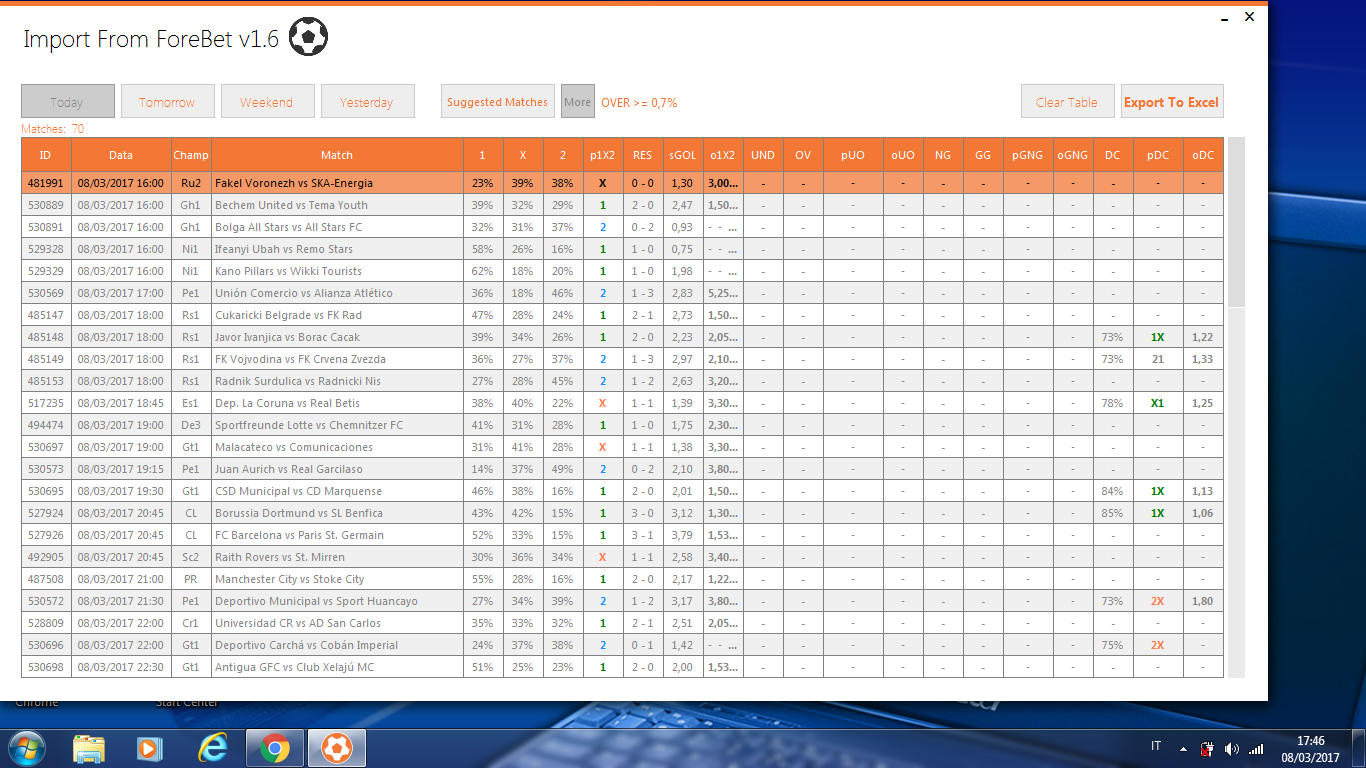Select Ifeanyi Ubah vs Remo Stars
This screenshot has width=1366, height=768.
[622, 249]
